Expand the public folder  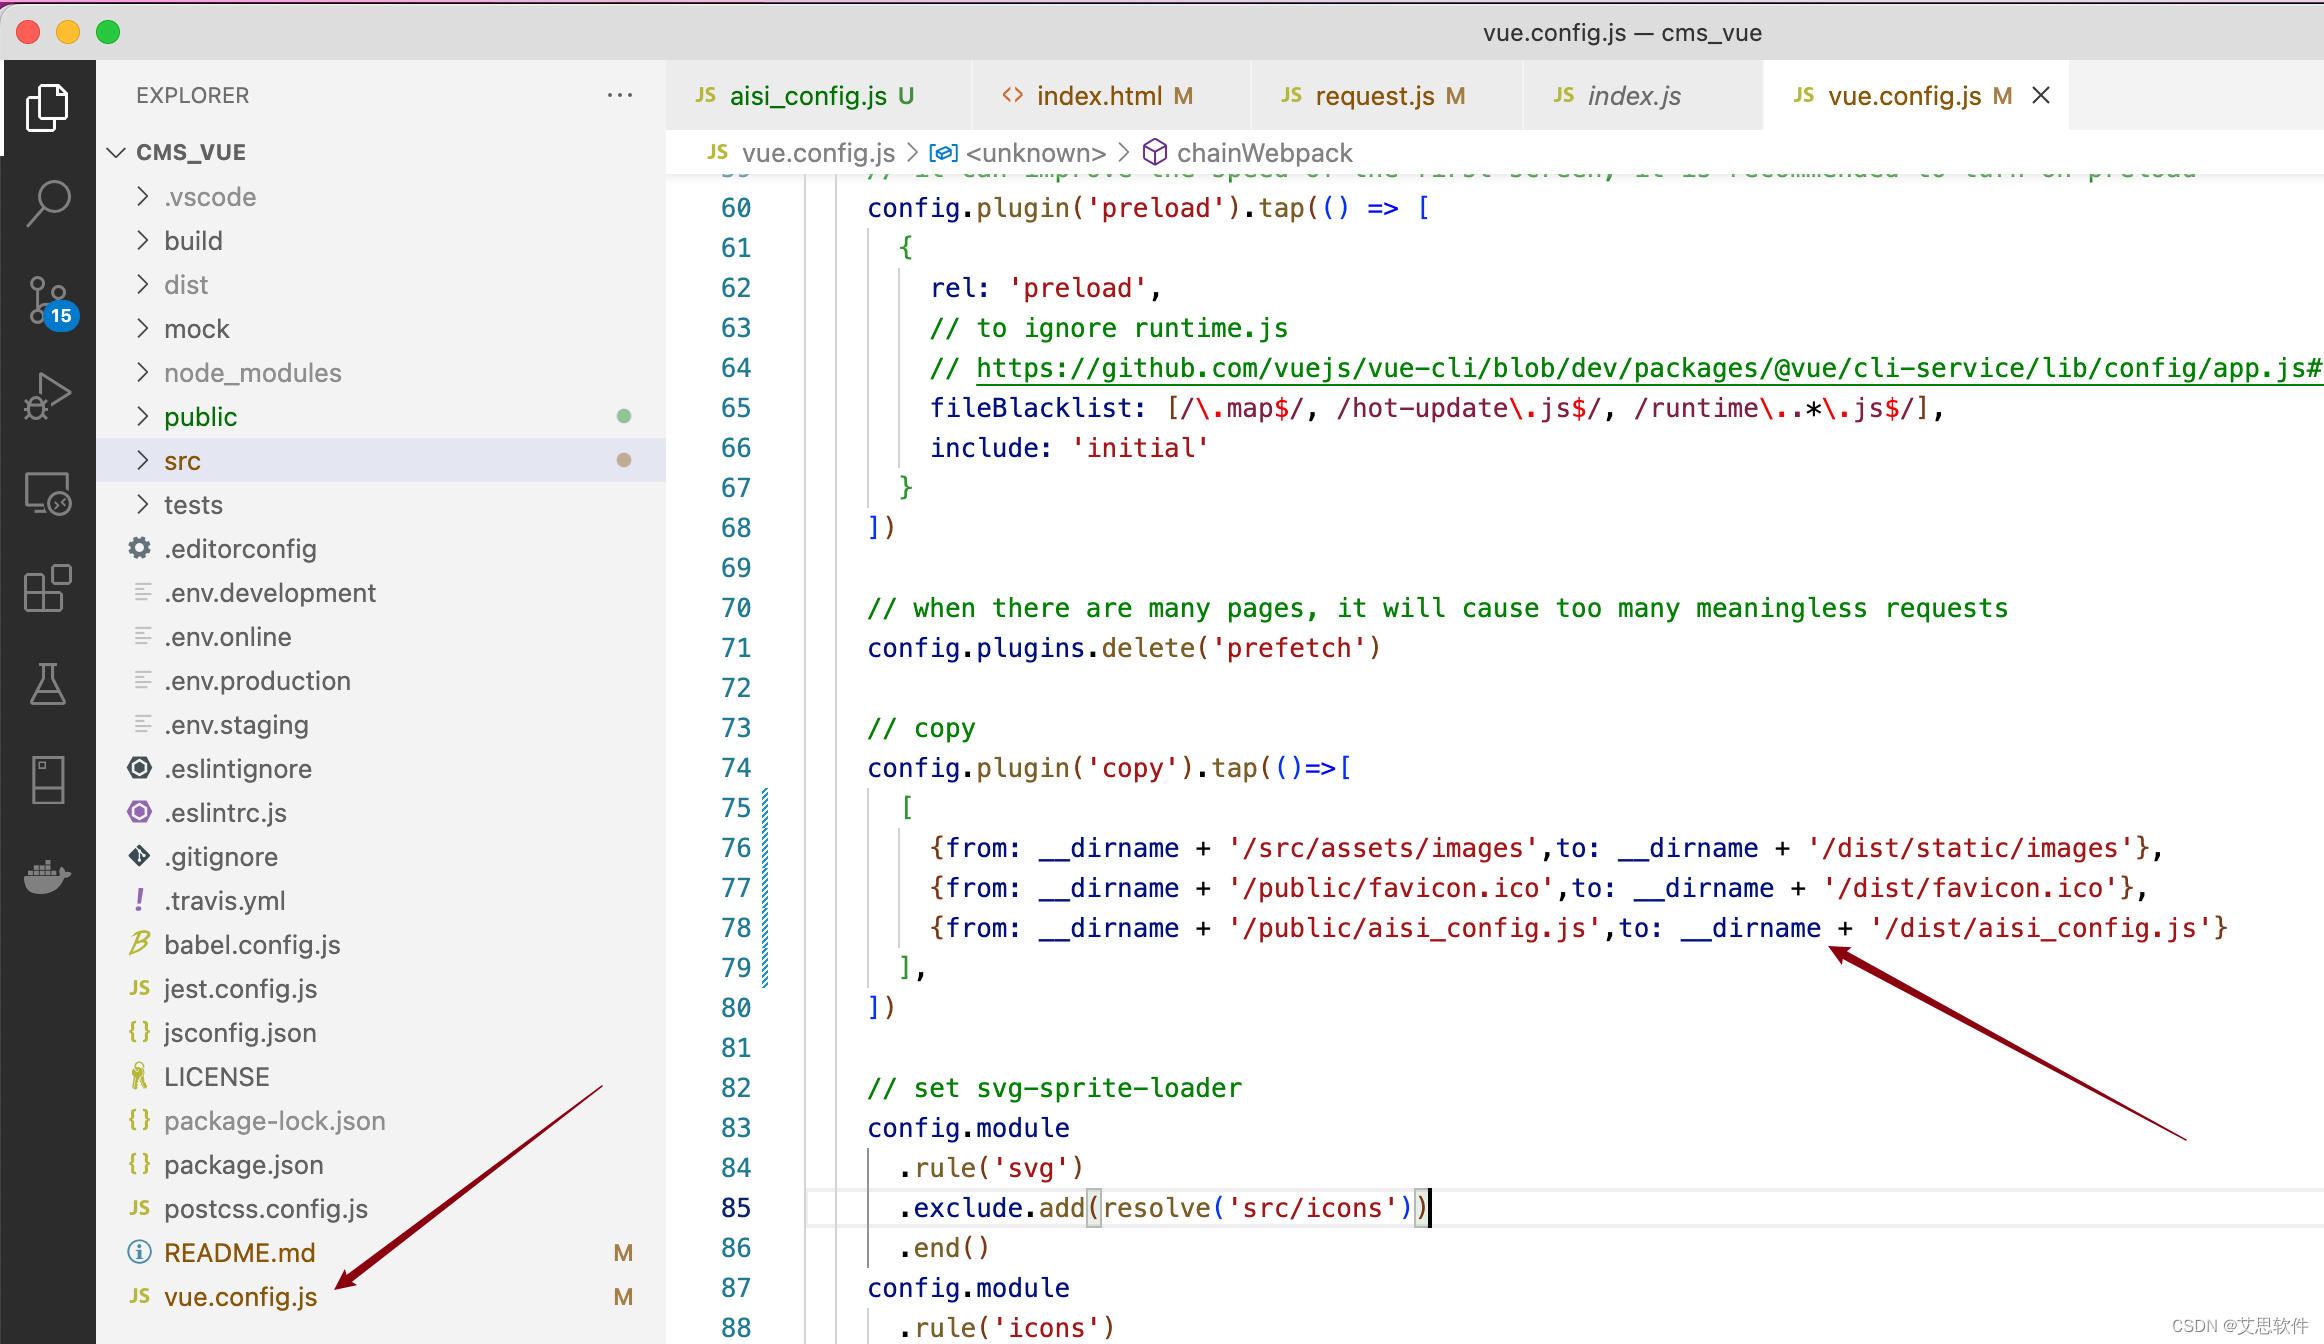pyautogui.click(x=200, y=417)
